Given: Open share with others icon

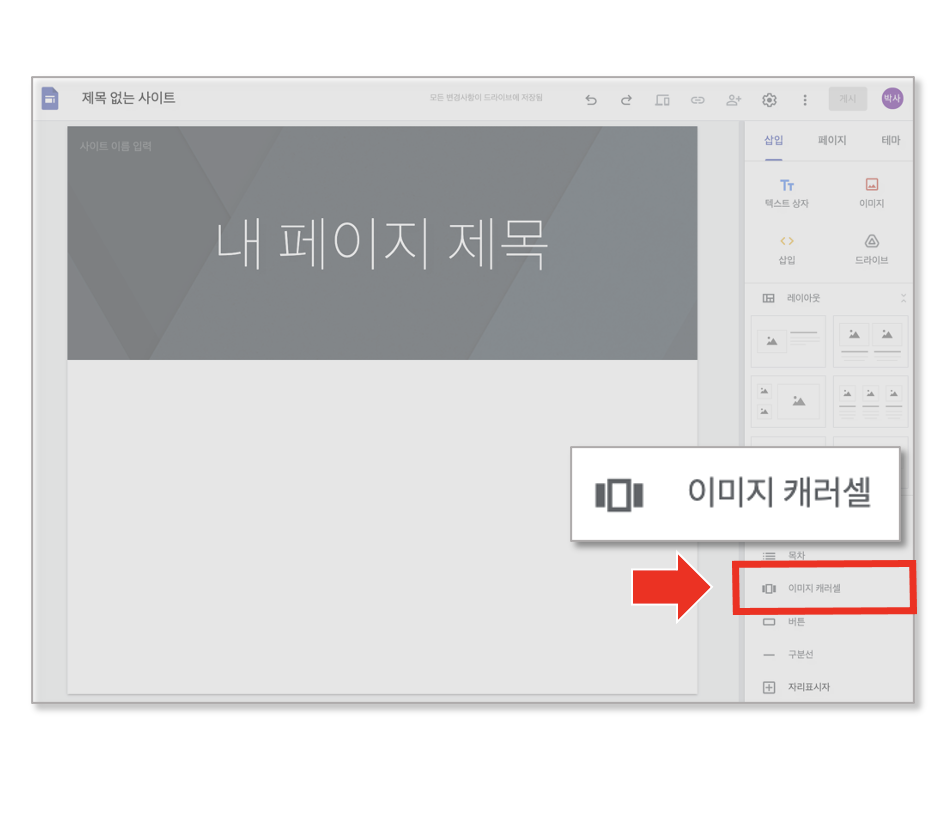Looking at the screenshot, I should [x=733, y=100].
